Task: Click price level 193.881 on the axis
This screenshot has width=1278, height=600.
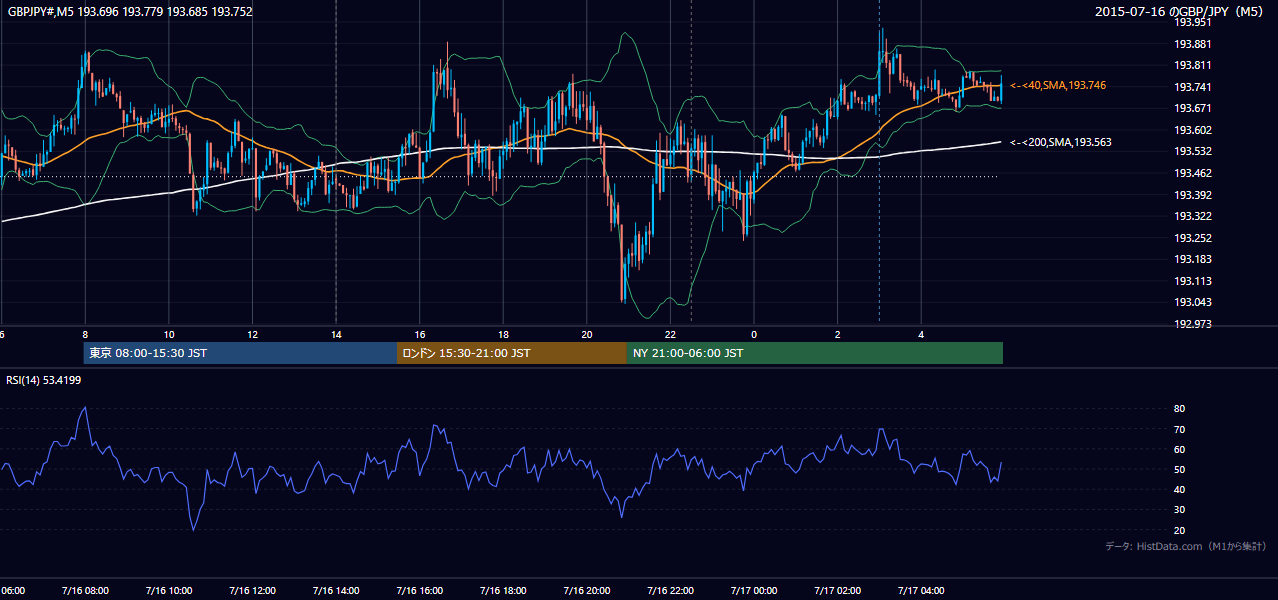Action: (1193, 44)
